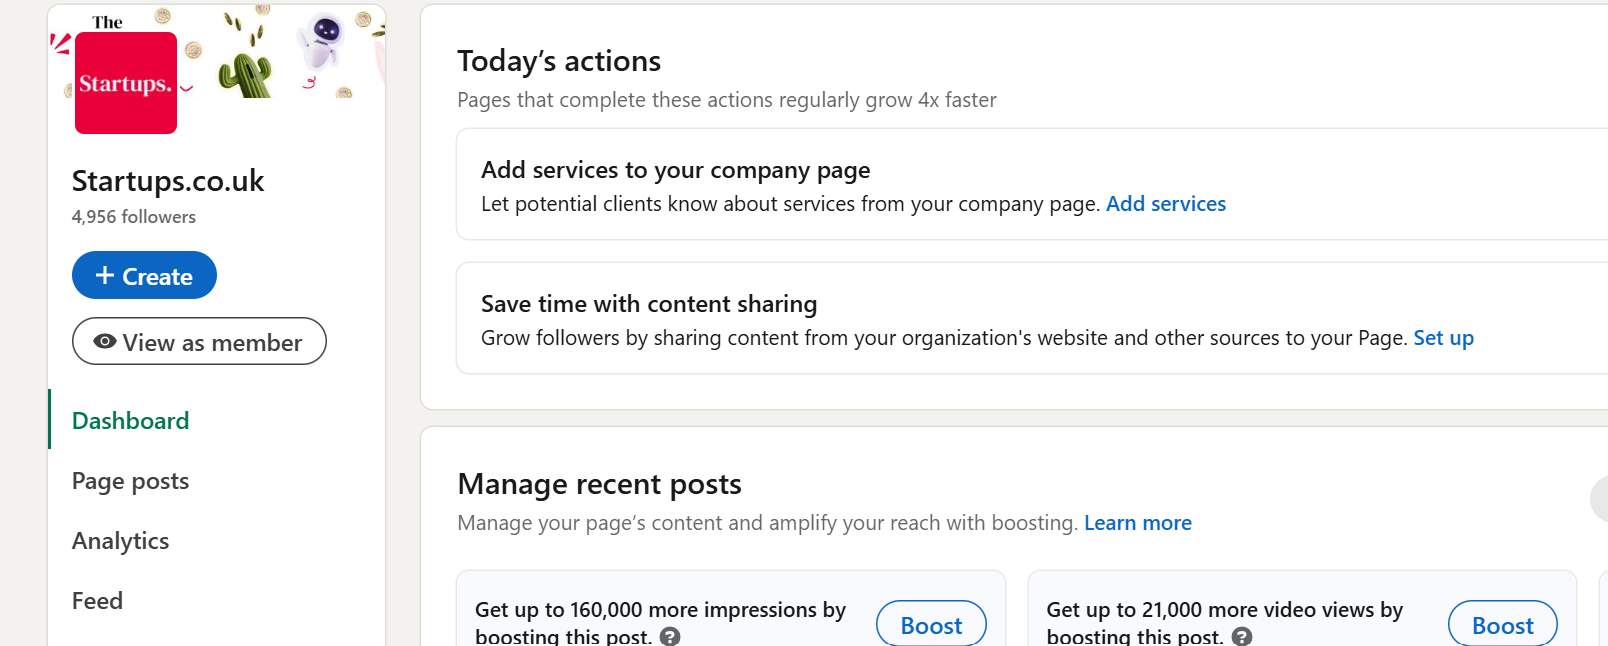Click the Add services link
The width and height of the screenshot is (1608, 646).
[x=1165, y=204]
